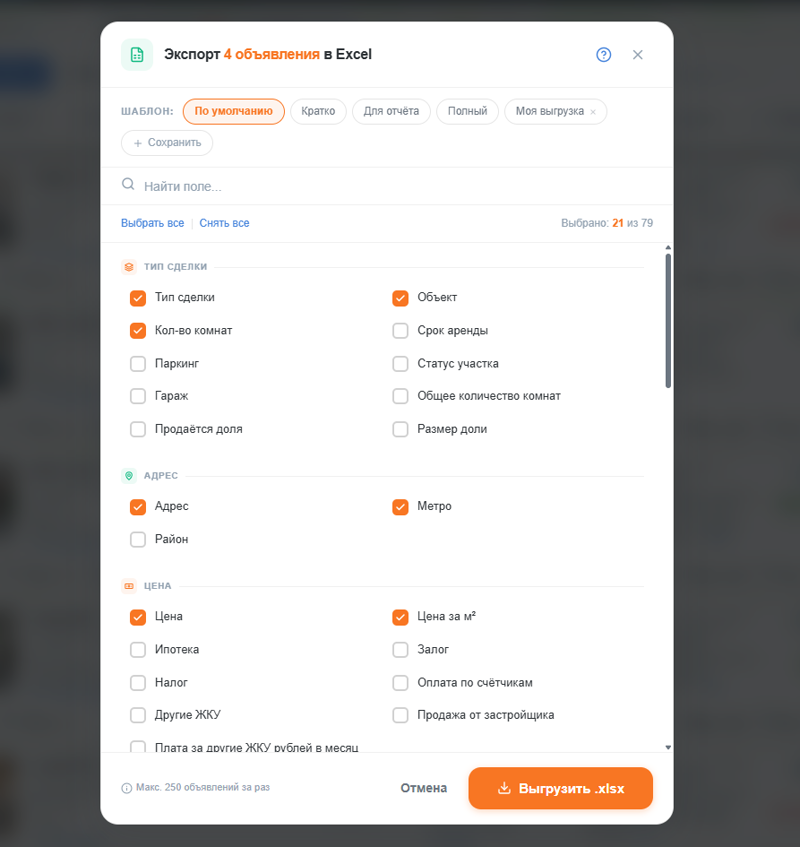
Task: Switch to the Кратко template
Action: tap(318, 111)
